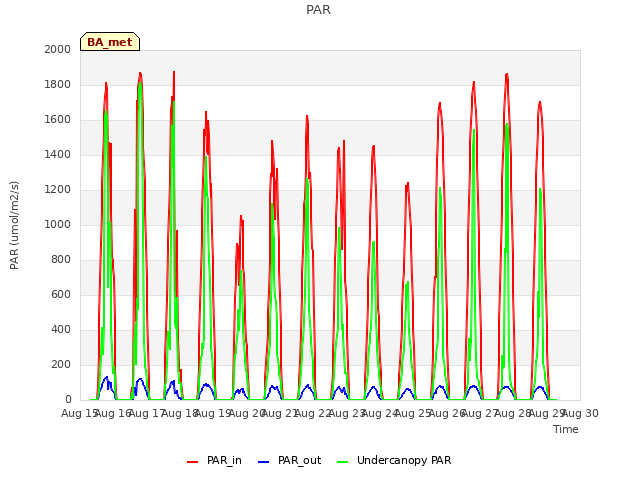The image size is (640, 480).
Task: Click the 1200 y-axis tick label
Action: pos(58,189)
